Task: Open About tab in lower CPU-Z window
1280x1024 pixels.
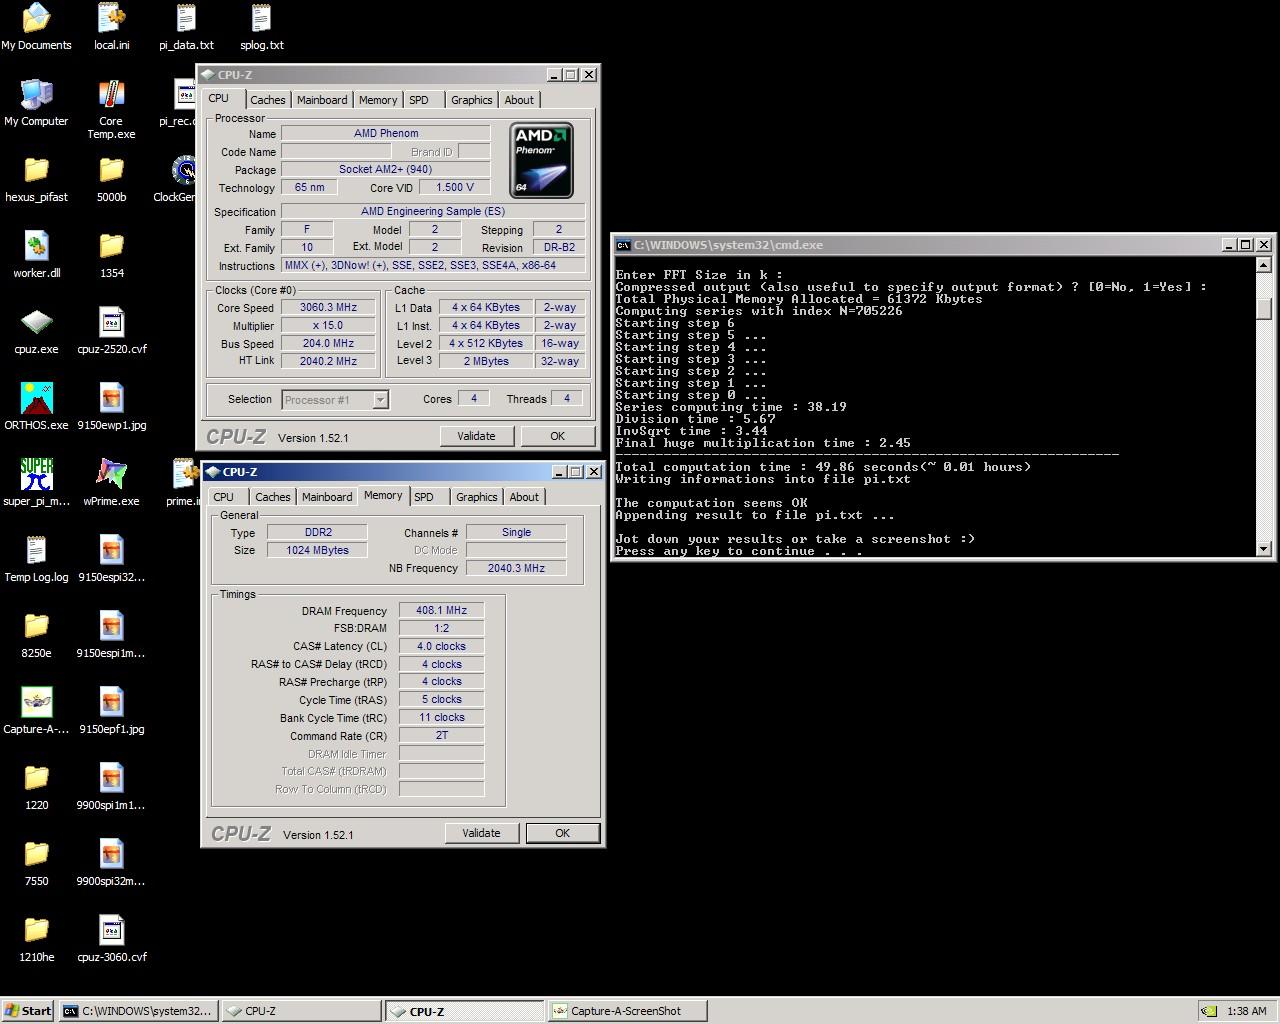Action: [524, 497]
